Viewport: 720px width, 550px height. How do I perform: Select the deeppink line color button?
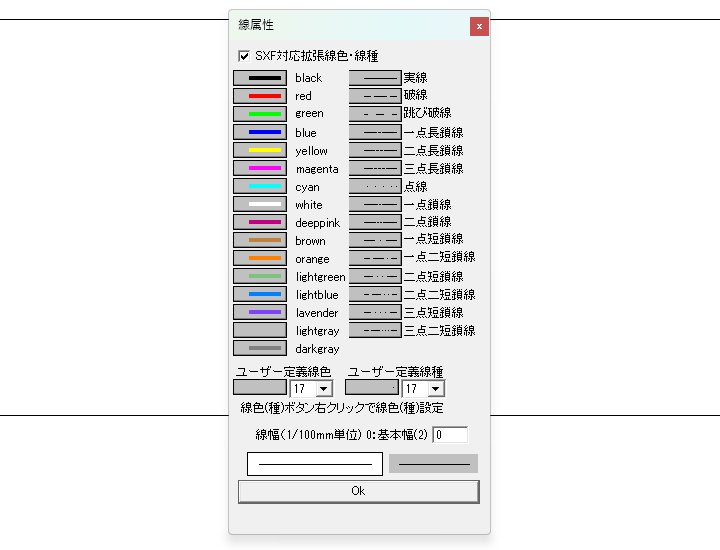pos(260,222)
